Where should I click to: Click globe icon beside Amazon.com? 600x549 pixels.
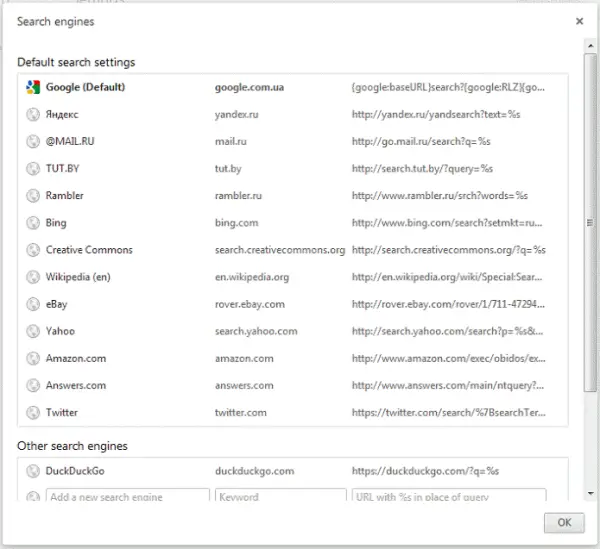33,358
